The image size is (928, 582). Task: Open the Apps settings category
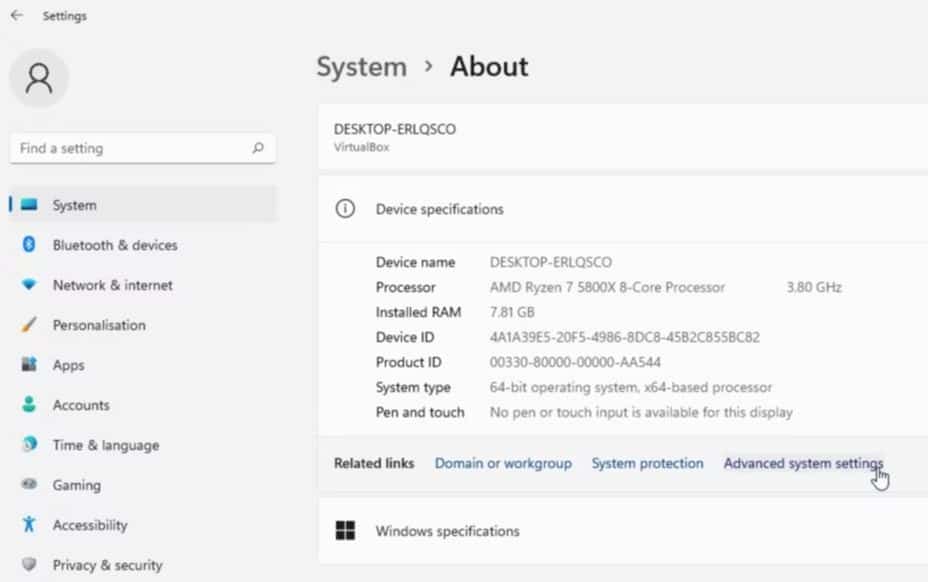68,365
